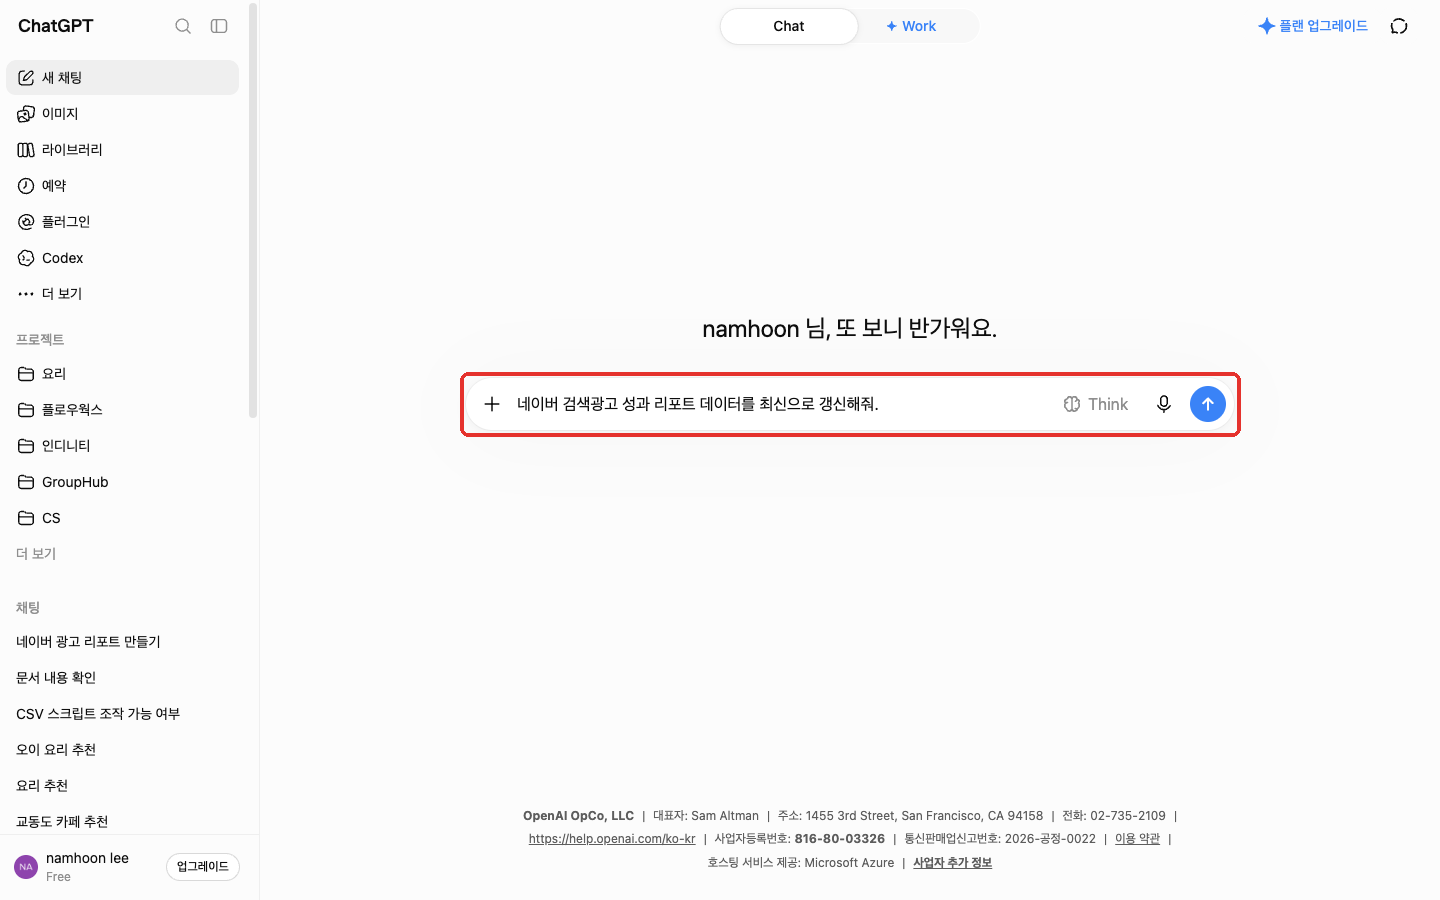The image size is (1440, 900).
Task: Open the help.openai.com/ko-kr link
Action: [612, 839]
